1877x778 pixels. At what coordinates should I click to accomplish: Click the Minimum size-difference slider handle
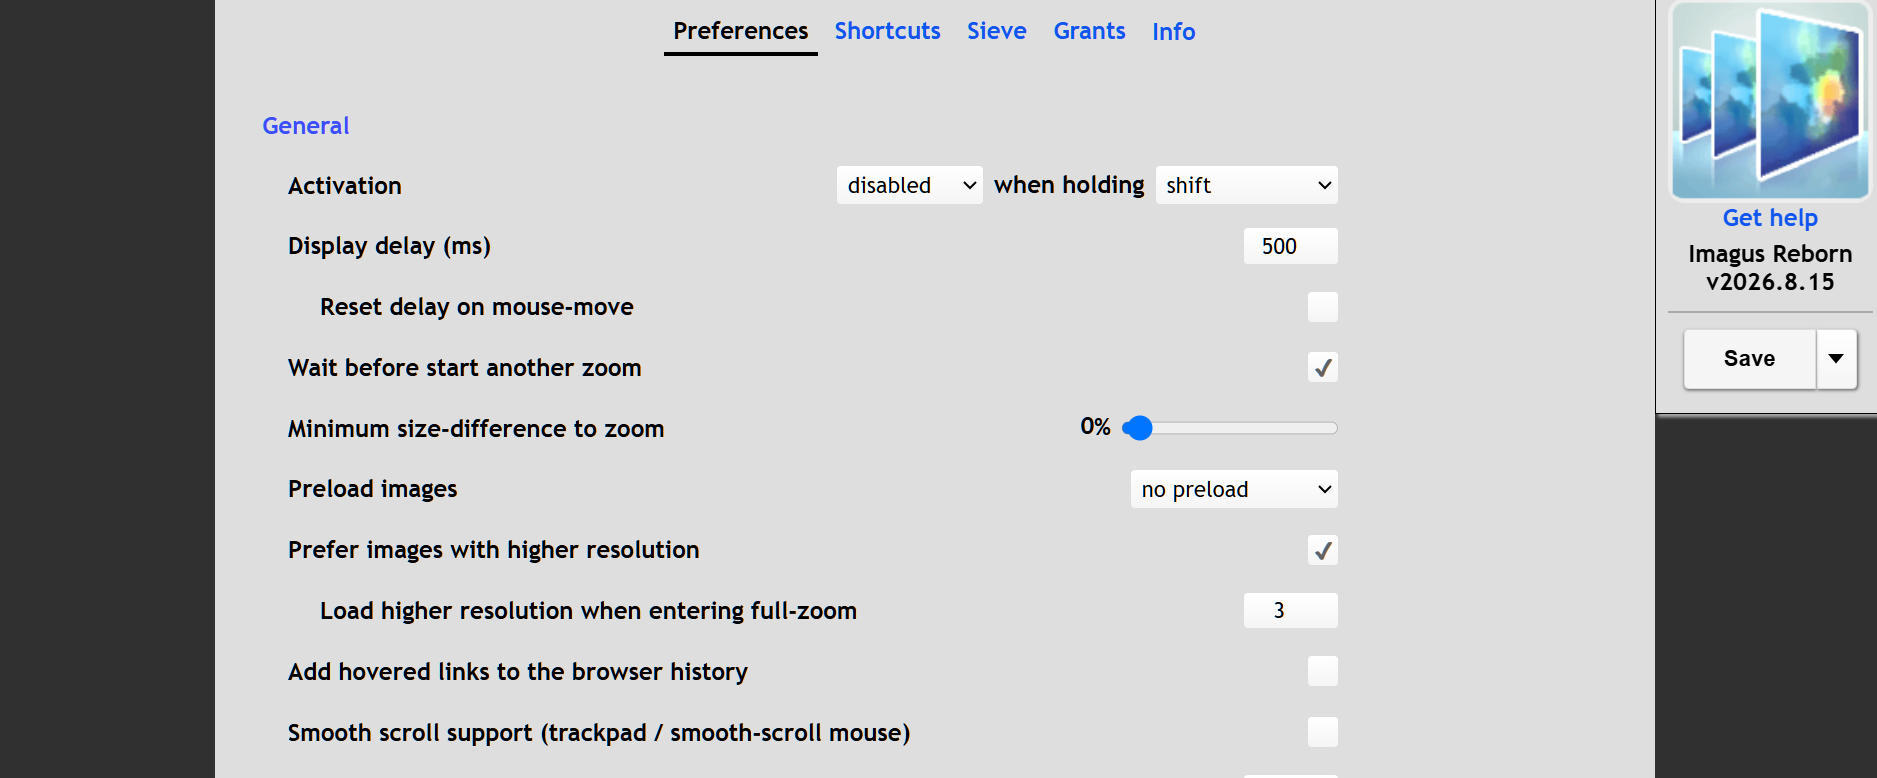[1138, 428]
